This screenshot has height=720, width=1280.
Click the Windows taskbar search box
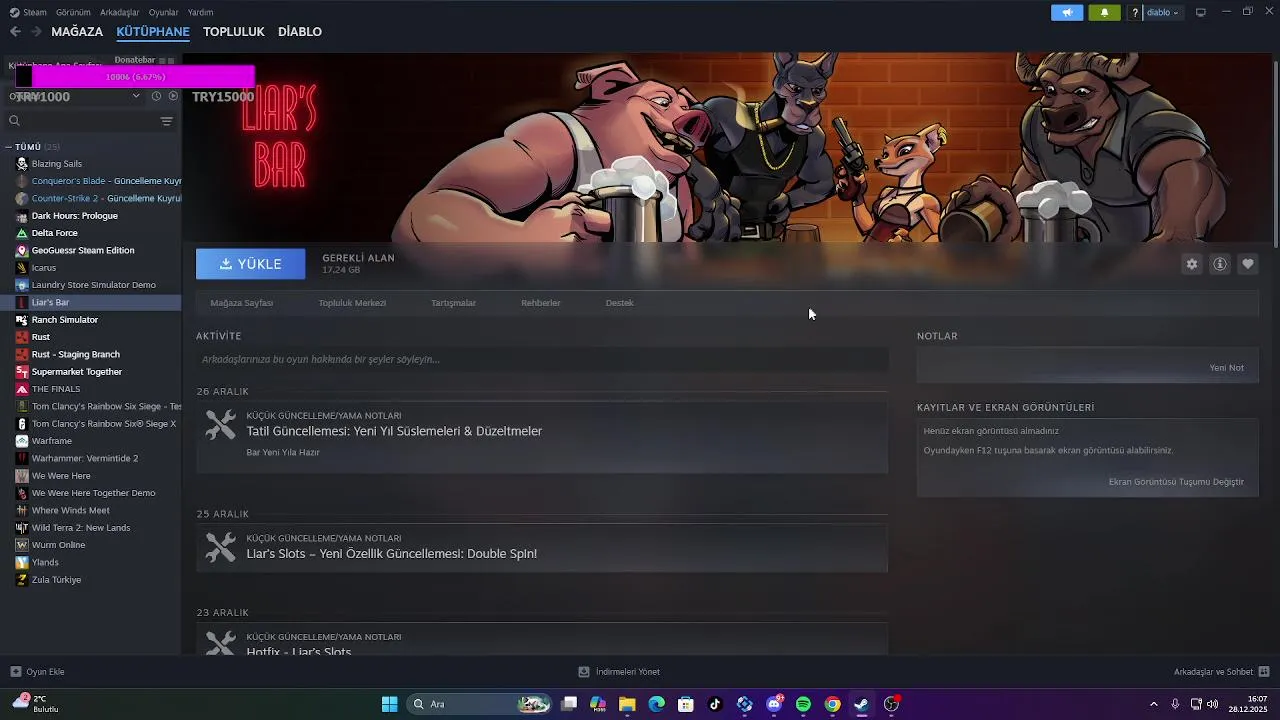click(x=480, y=704)
